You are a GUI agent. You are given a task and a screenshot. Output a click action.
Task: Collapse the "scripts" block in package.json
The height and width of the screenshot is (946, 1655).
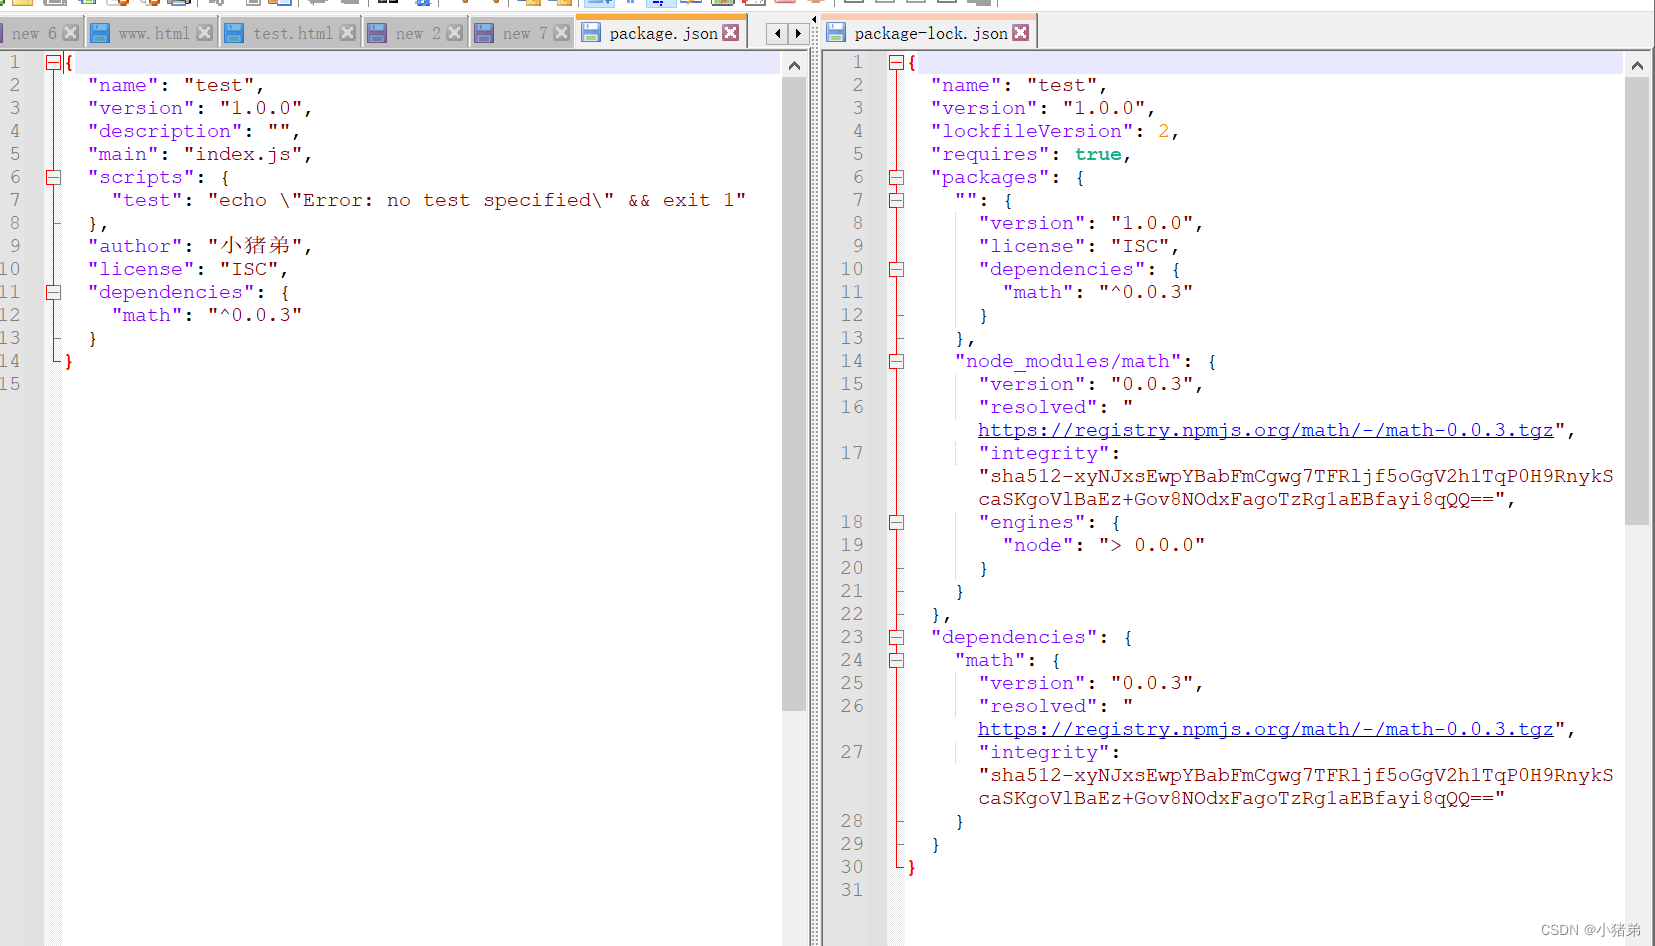[53, 177]
